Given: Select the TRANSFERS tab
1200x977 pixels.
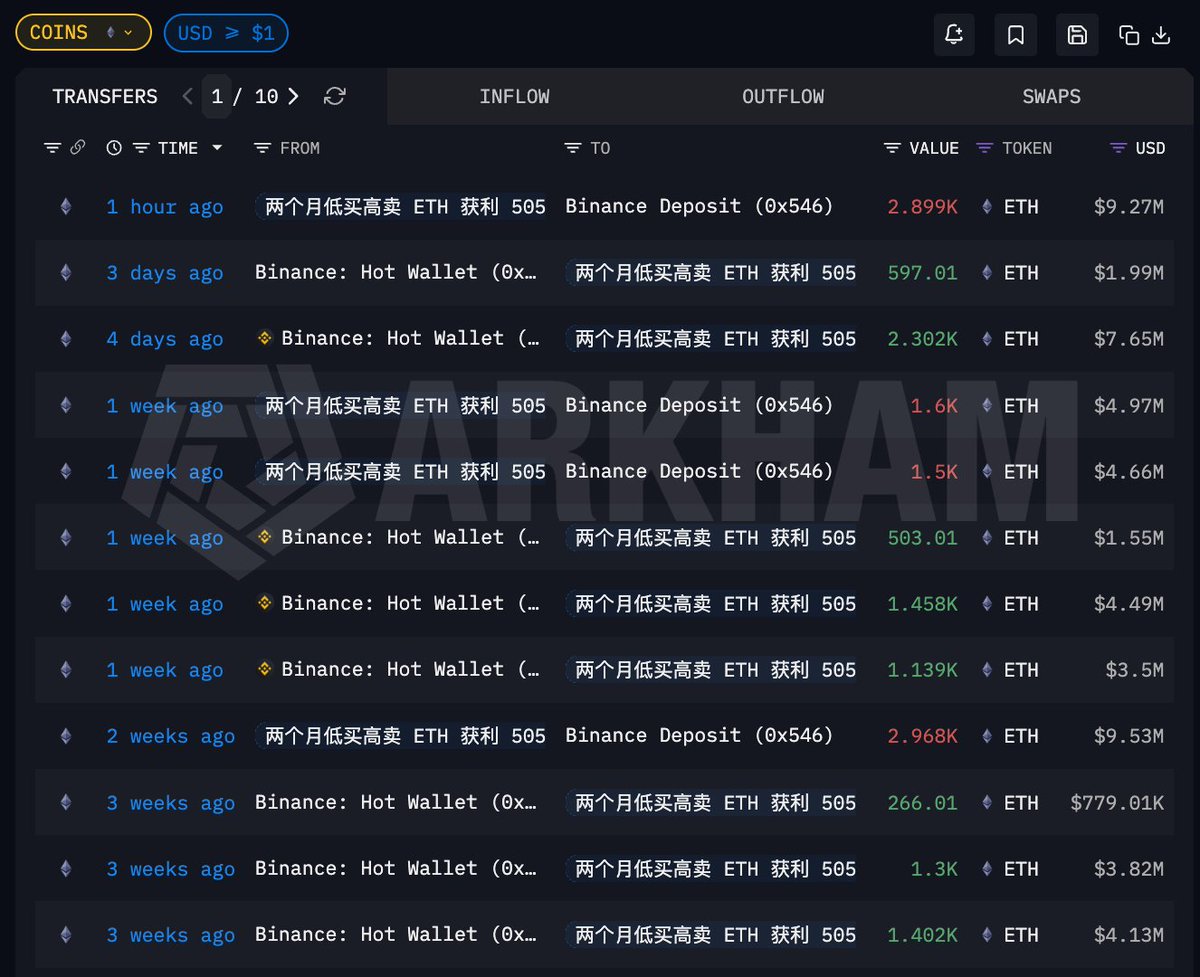Looking at the screenshot, I should [105, 97].
